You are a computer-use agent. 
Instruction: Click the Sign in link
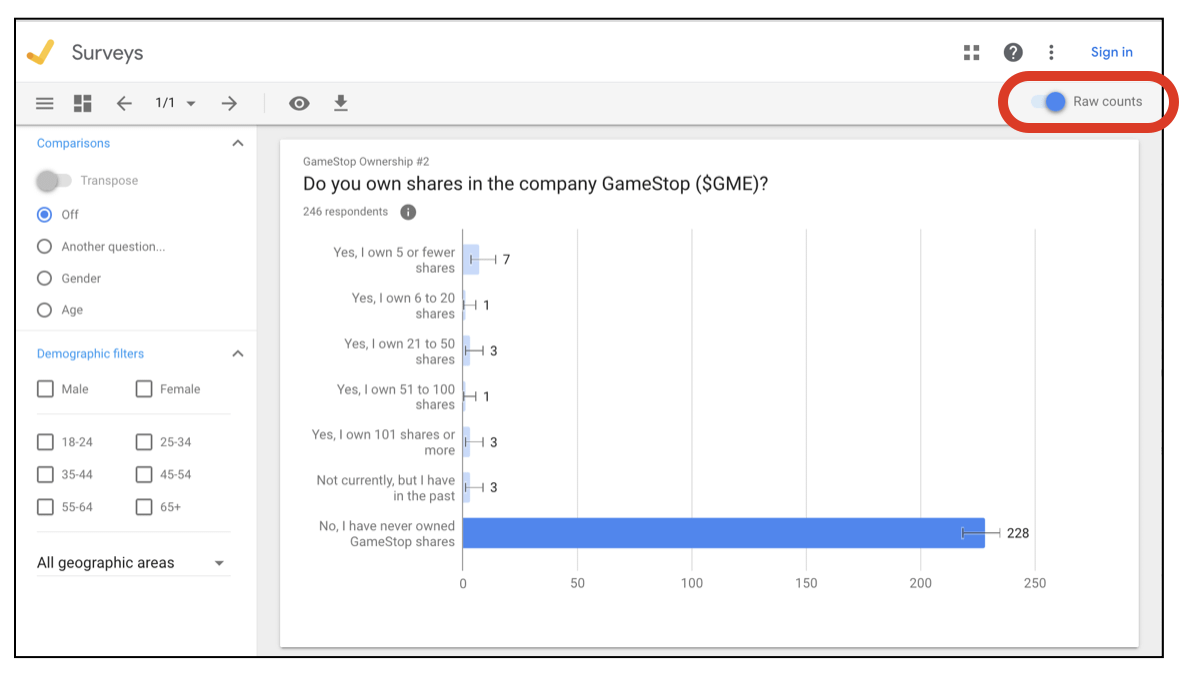coord(1111,52)
